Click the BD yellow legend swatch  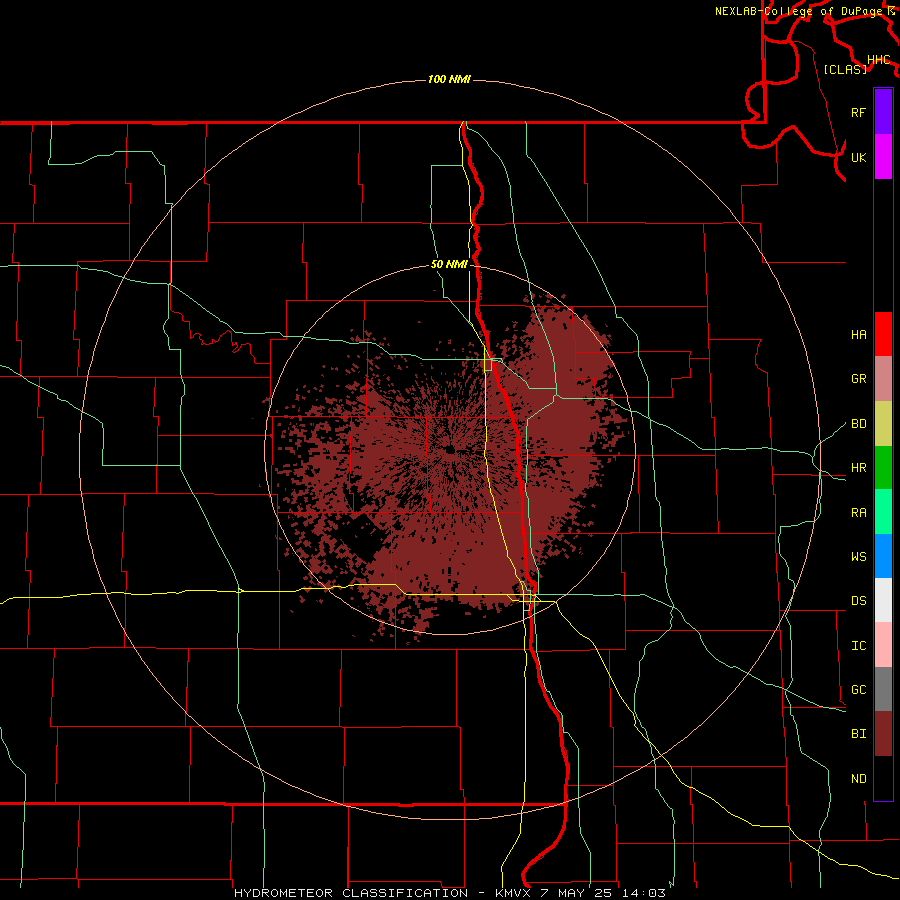[883, 424]
